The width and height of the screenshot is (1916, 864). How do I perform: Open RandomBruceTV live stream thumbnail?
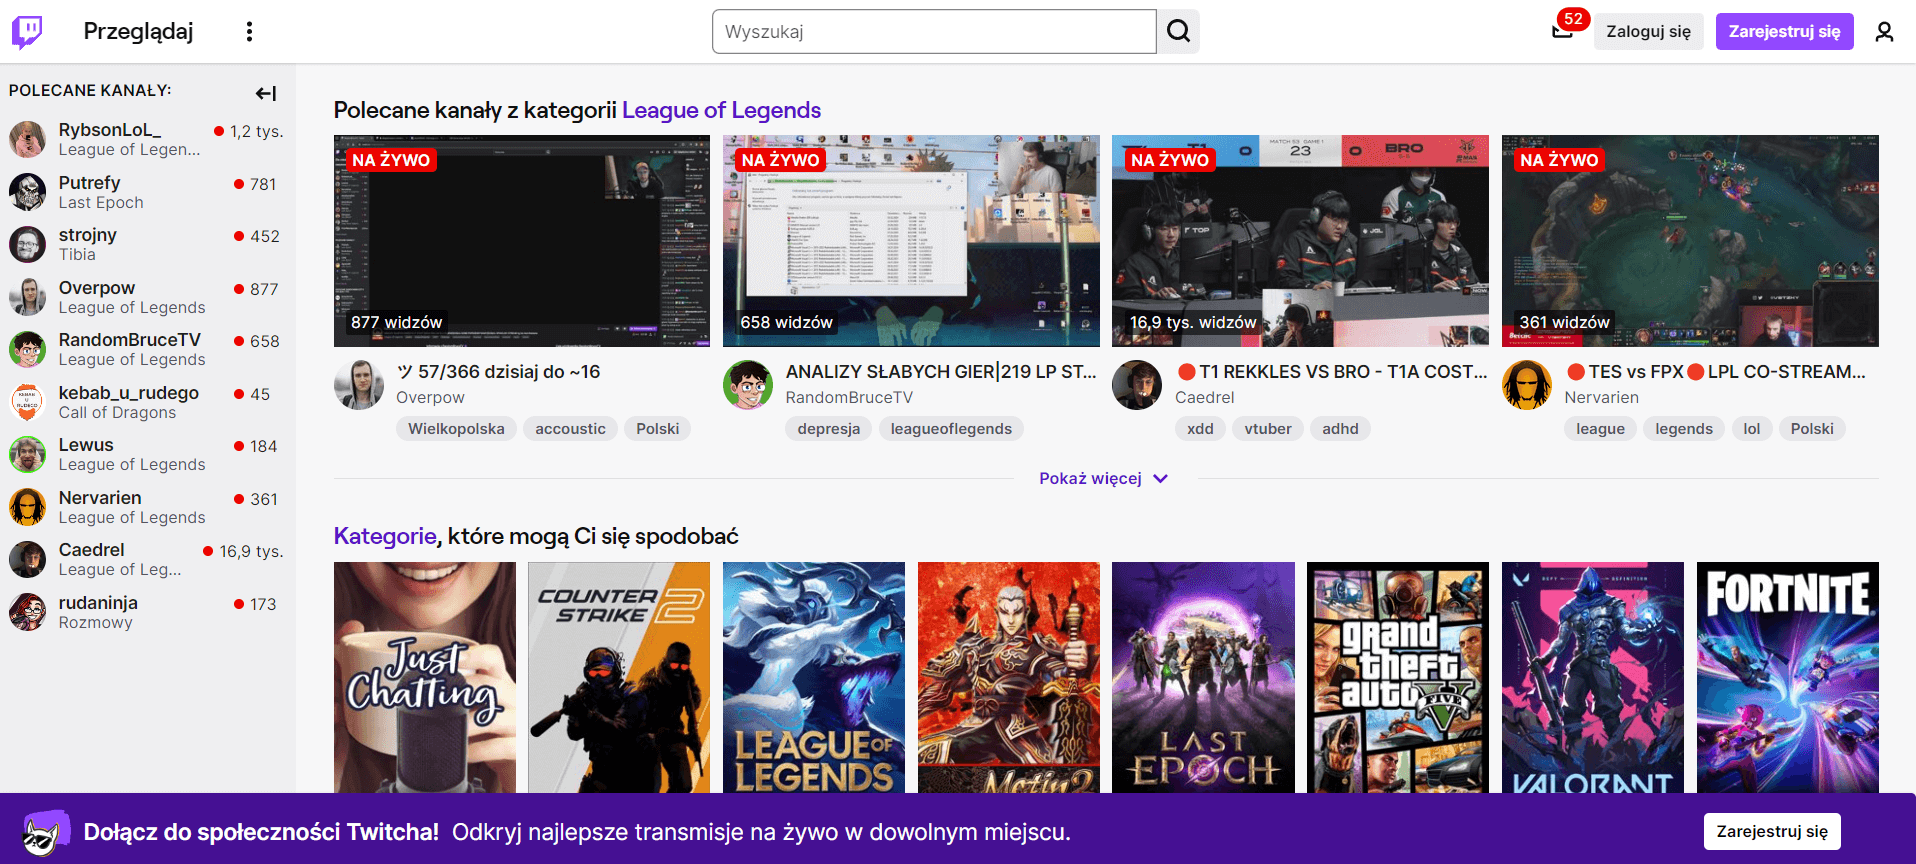pos(911,241)
